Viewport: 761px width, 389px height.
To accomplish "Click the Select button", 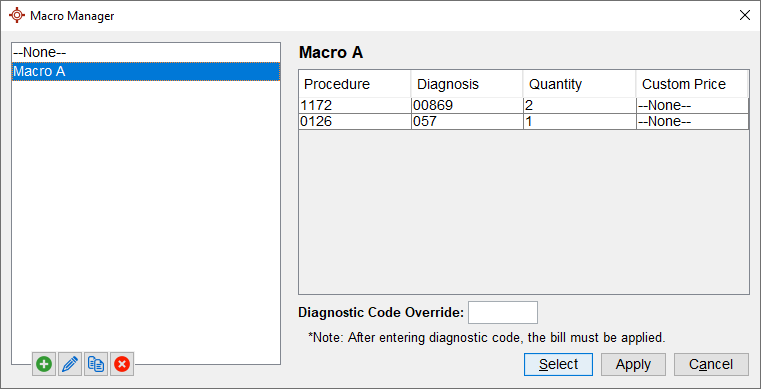I will (558, 364).
